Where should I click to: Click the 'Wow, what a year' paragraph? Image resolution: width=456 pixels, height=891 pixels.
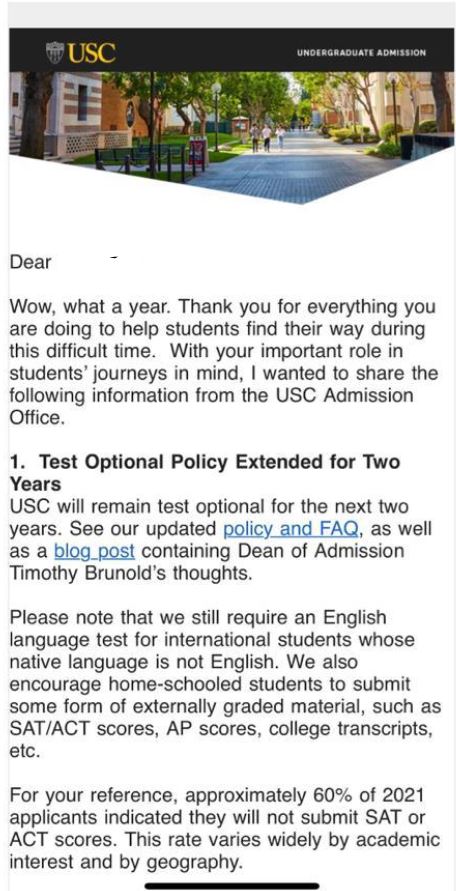pos(224,362)
